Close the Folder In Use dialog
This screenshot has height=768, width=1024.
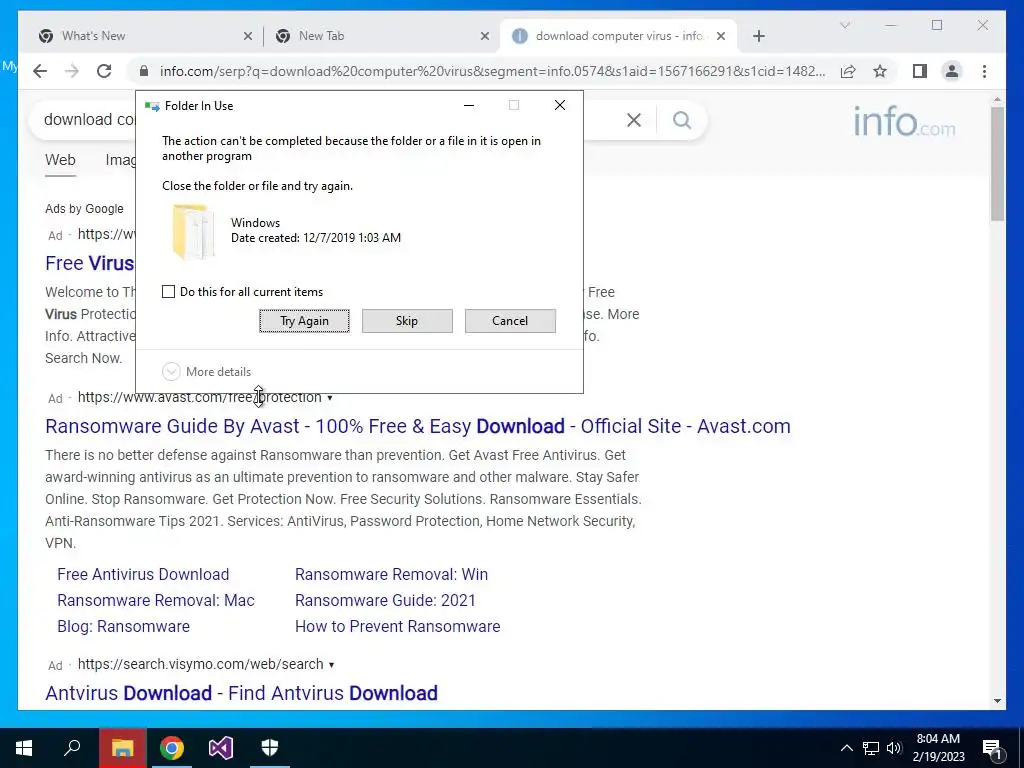click(x=560, y=105)
